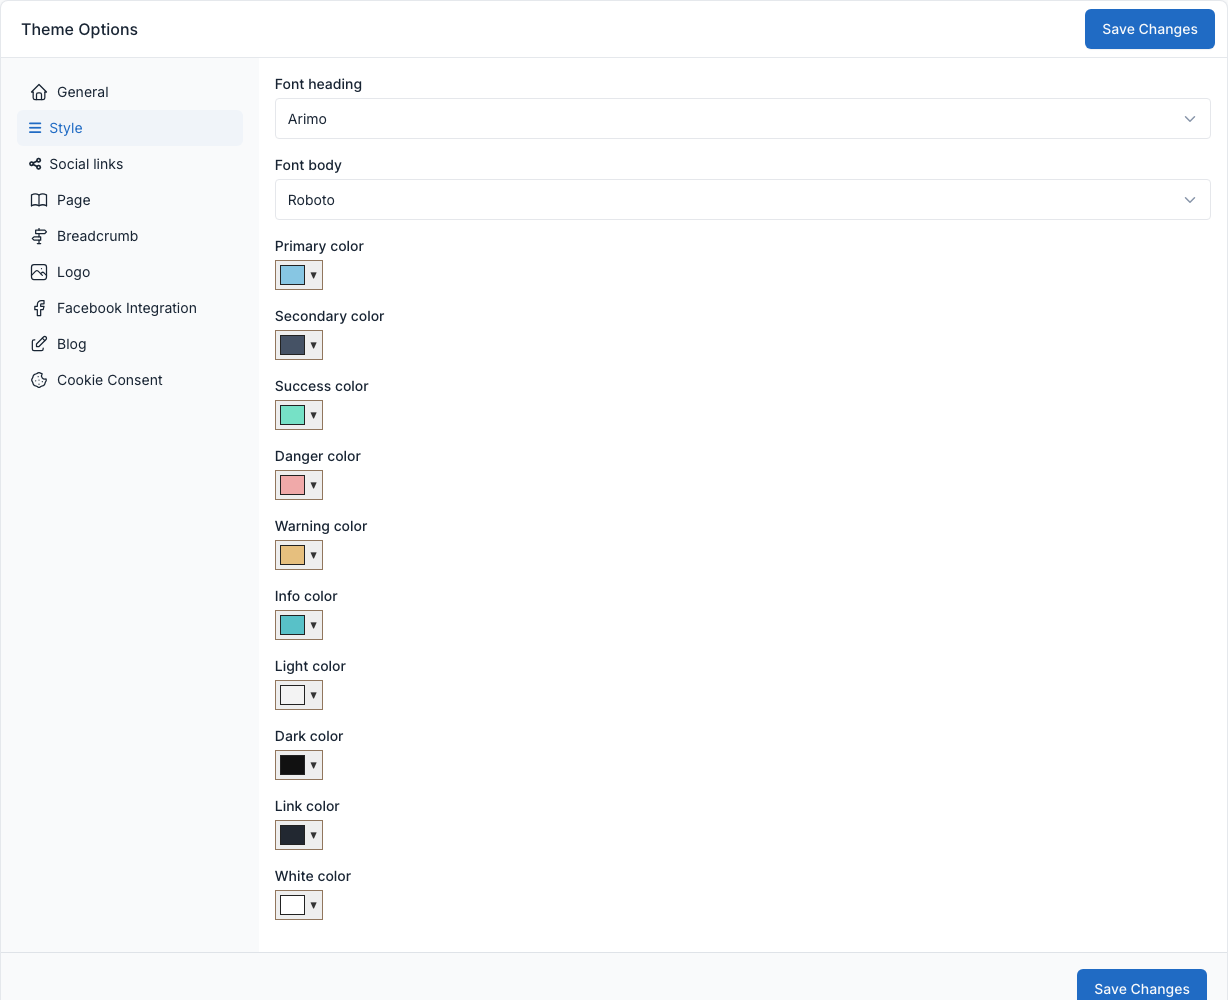Open the Font body Roboto dropdown

[x=743, y=200]
